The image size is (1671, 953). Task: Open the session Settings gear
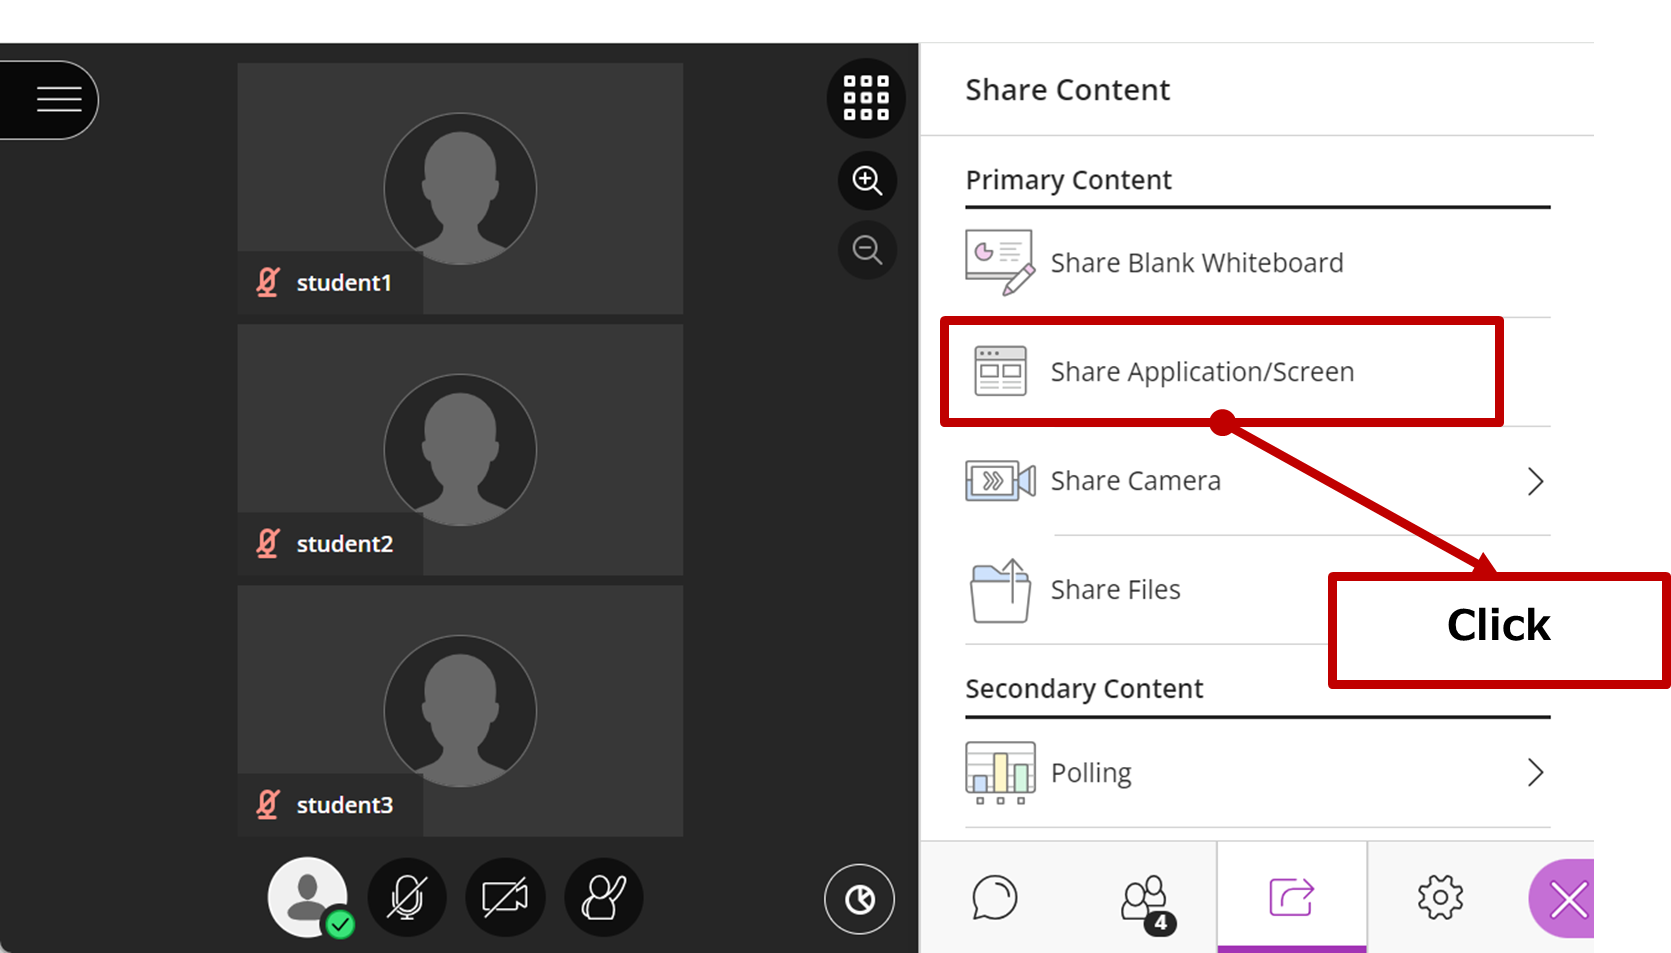point(1440,898)
